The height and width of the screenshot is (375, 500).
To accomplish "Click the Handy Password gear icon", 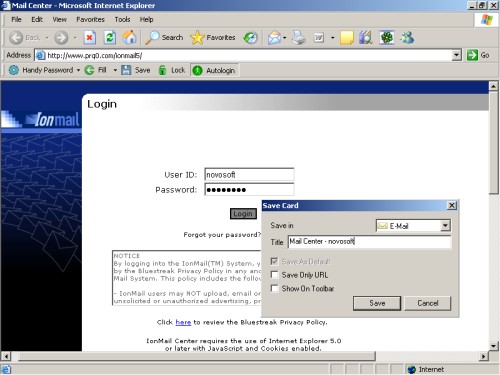I will pyautogui.click(x=14, y=70).
